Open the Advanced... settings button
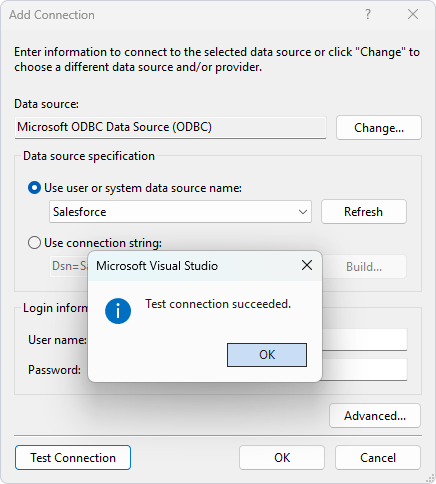Screen dimensions: 436x484 [375, 416]
